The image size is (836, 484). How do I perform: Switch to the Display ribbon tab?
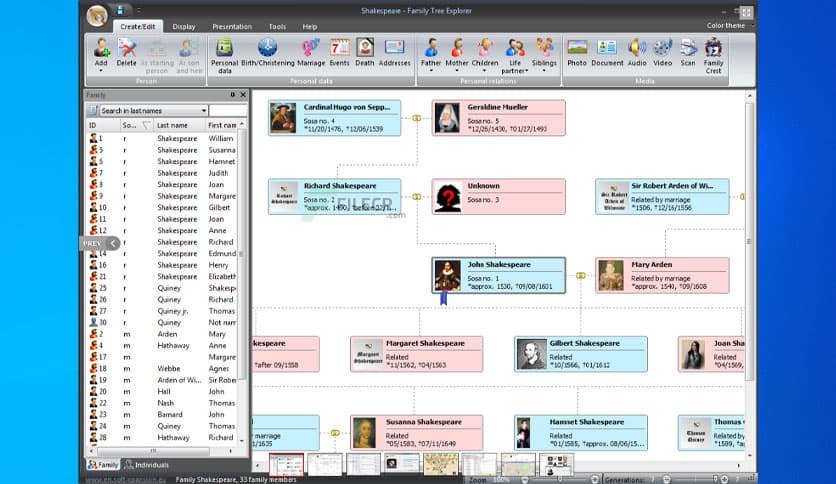184,27
